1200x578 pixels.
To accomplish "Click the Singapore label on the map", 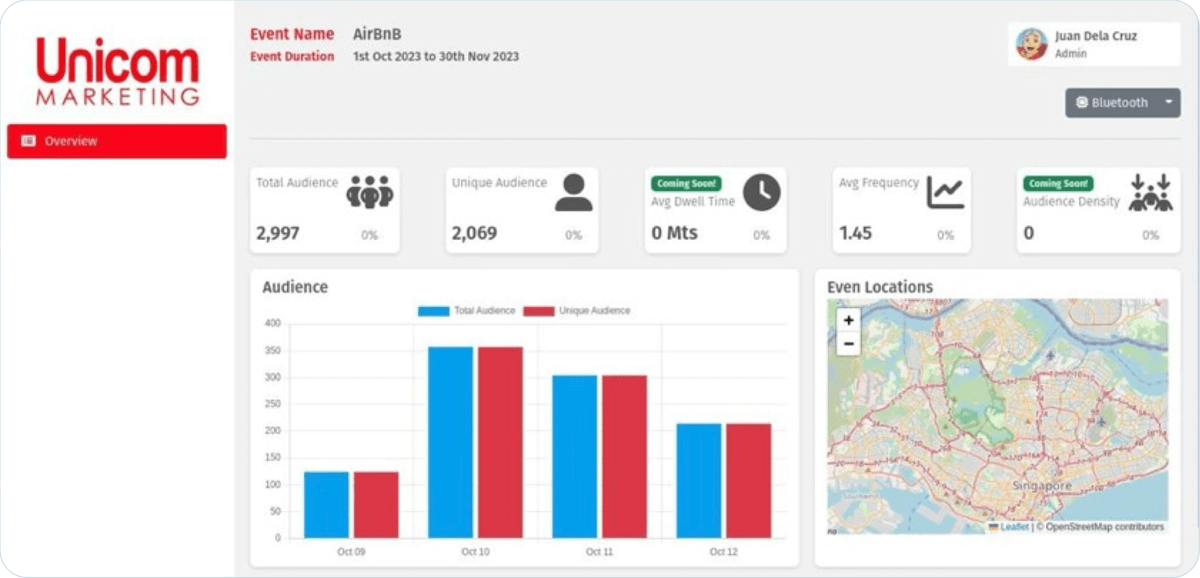I will pos(1044,486).
